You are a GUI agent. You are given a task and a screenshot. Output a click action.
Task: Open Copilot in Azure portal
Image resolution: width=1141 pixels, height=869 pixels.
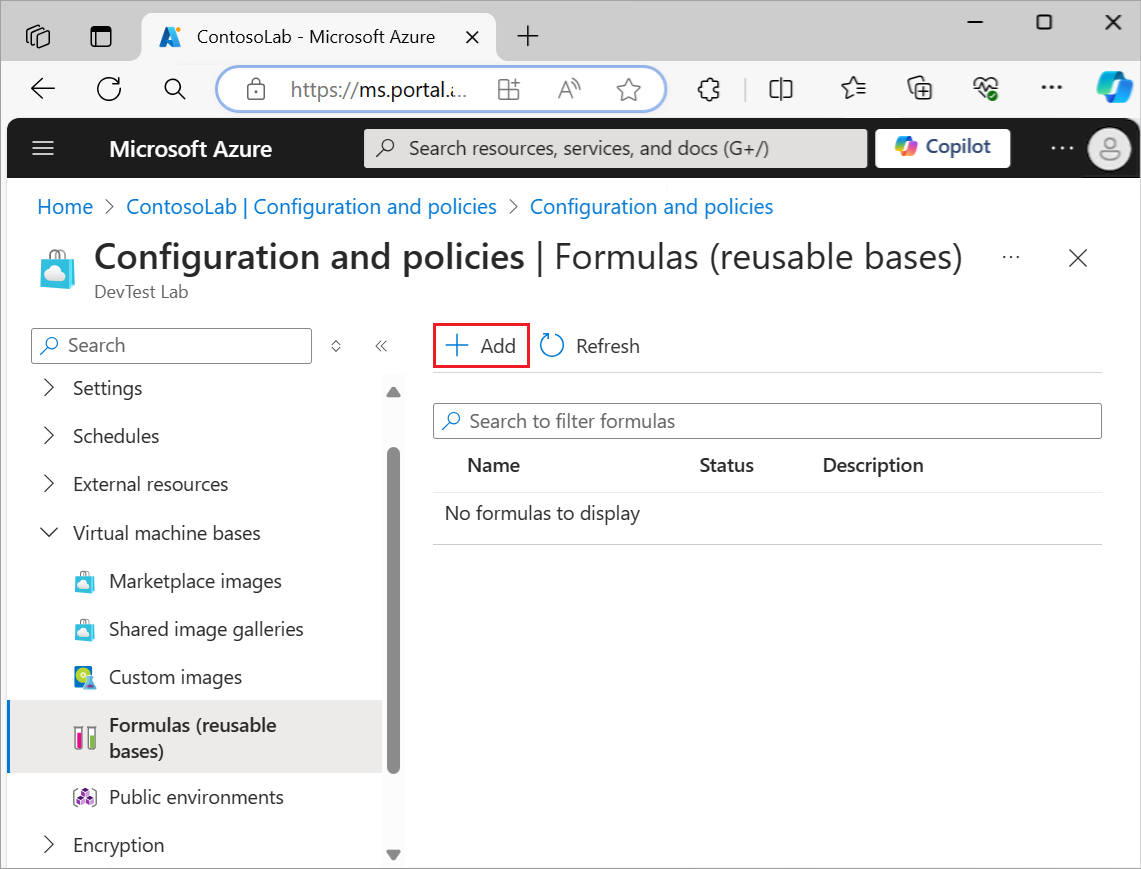coord(942,147)
